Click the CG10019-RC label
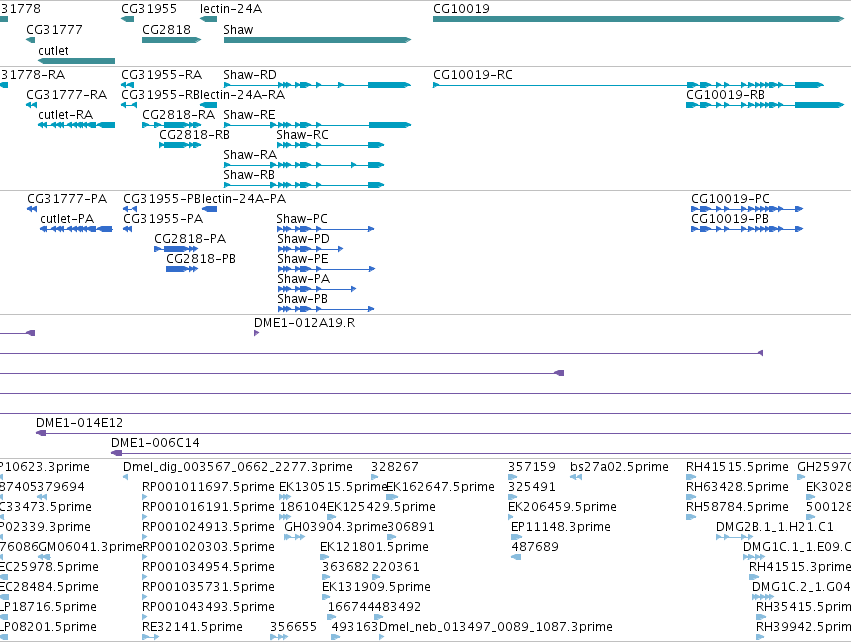This screenshot has height=642, width=851. tap(473, 74)
